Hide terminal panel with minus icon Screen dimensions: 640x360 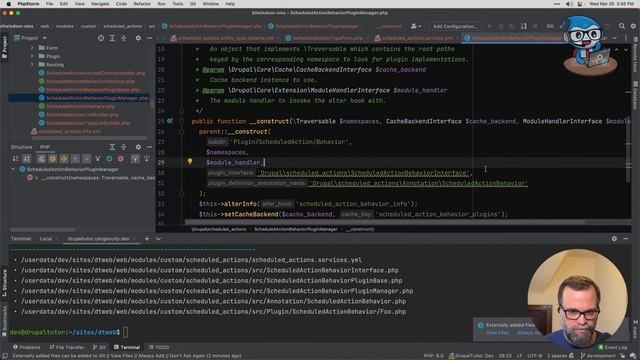point(626,239)
